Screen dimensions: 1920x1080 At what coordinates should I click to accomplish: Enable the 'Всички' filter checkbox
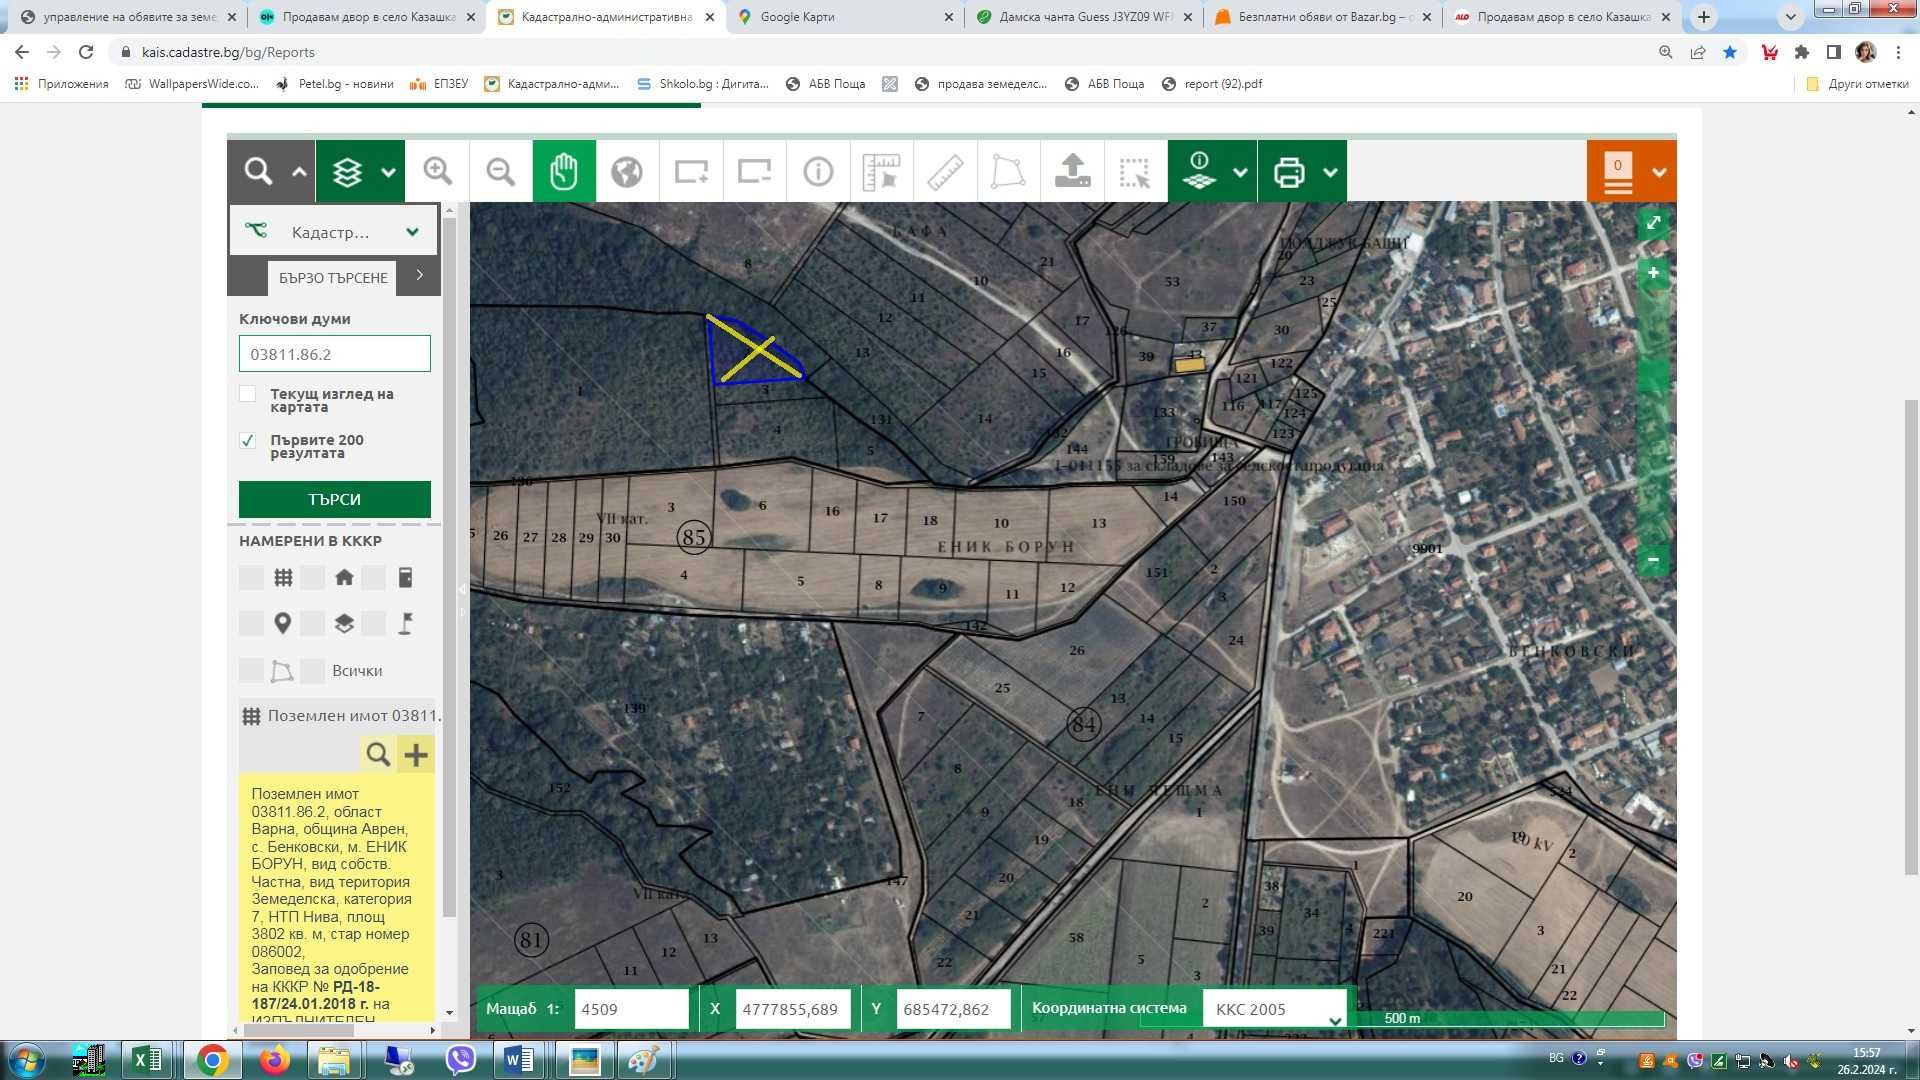(313, 671)
